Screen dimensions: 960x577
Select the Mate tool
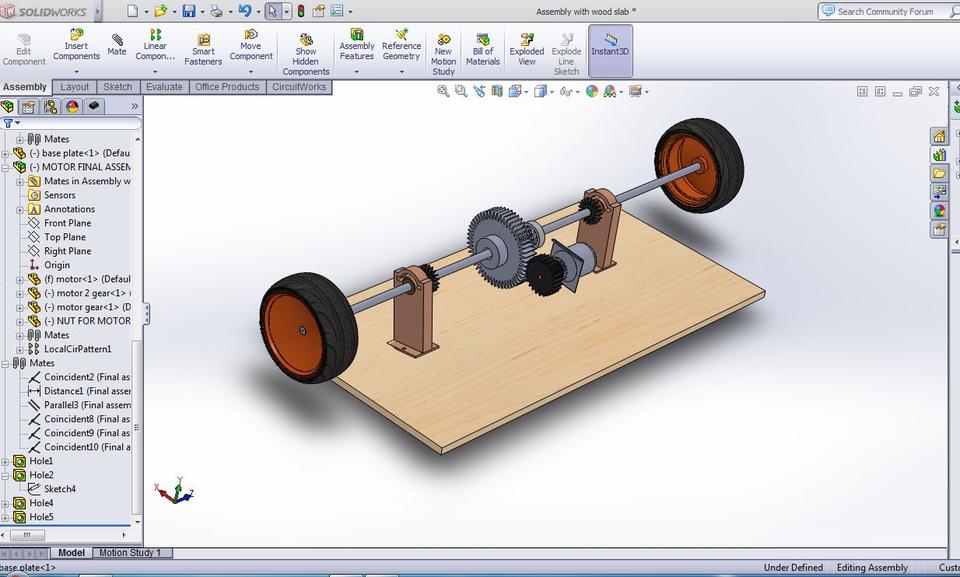pyautogui.click(x=116, y=45)
